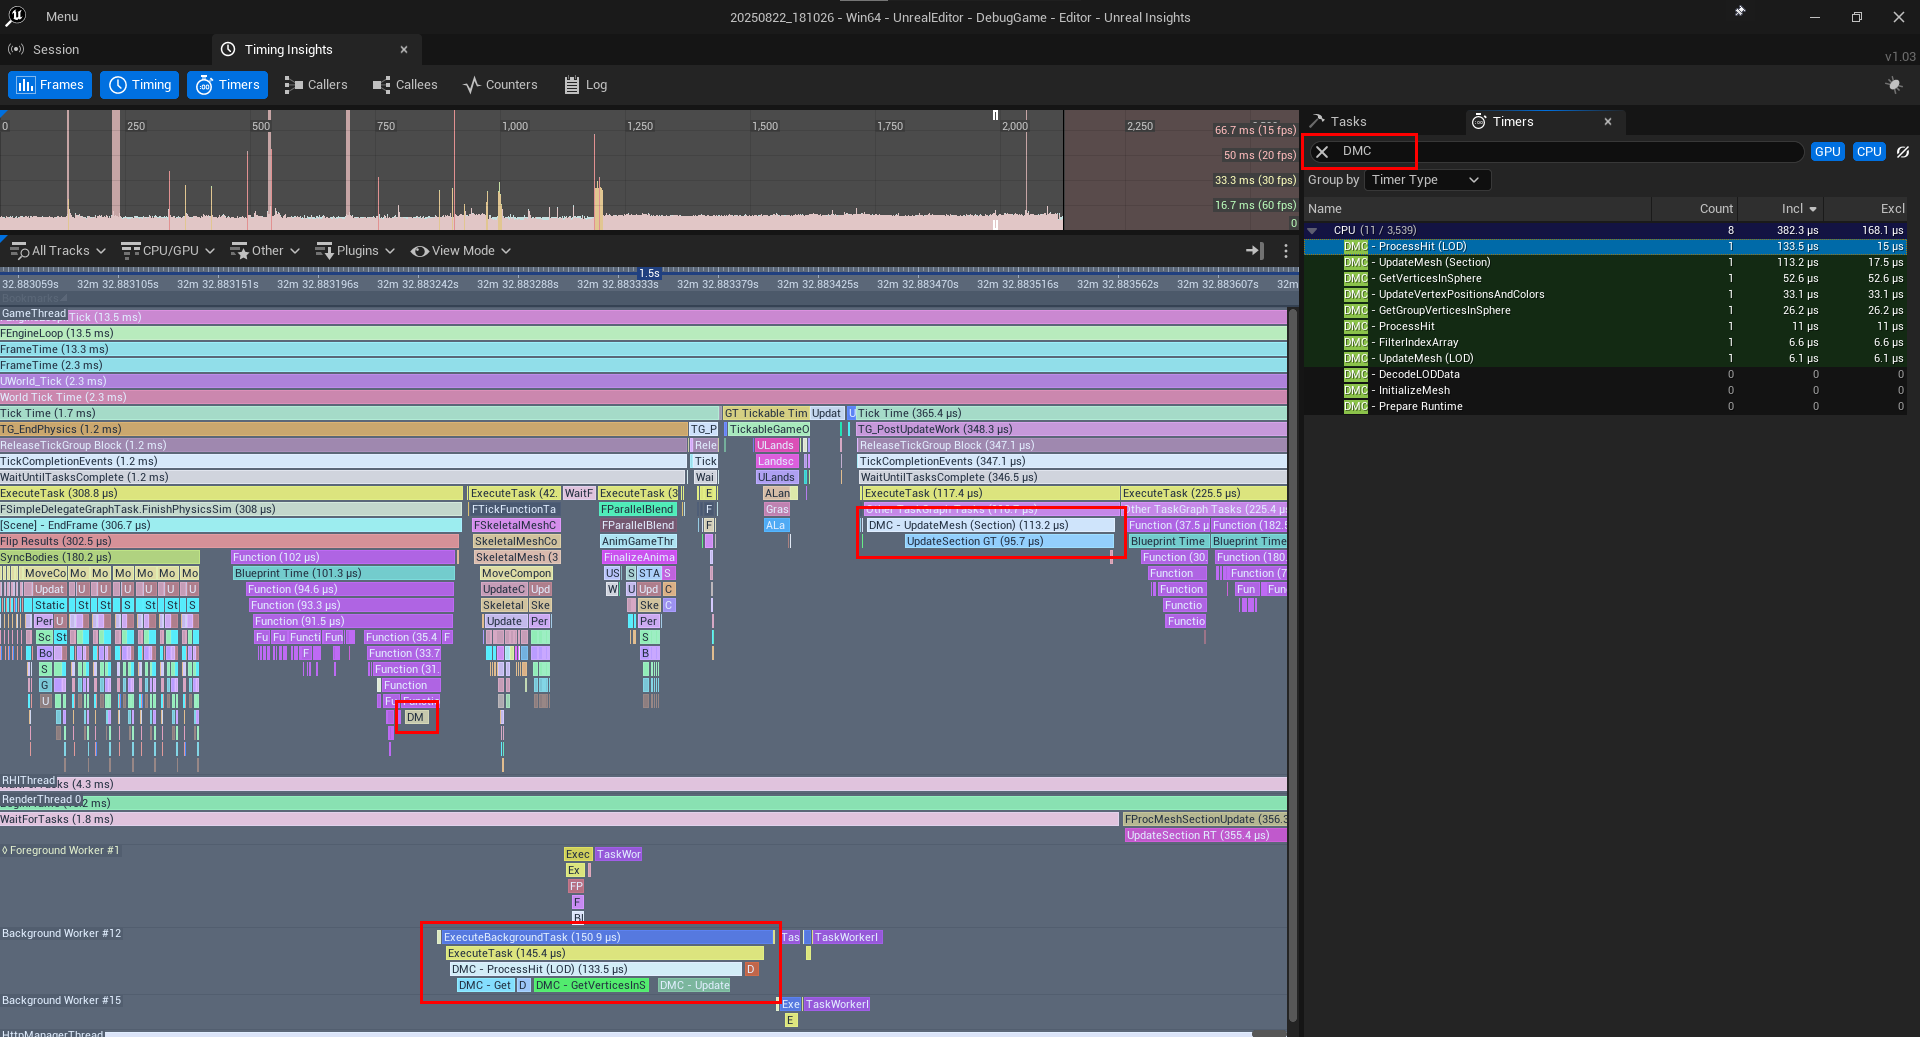Screen dimensions: 1920x1037
Task: Click the Menu label in title bar
Action: tap(62, 17)
